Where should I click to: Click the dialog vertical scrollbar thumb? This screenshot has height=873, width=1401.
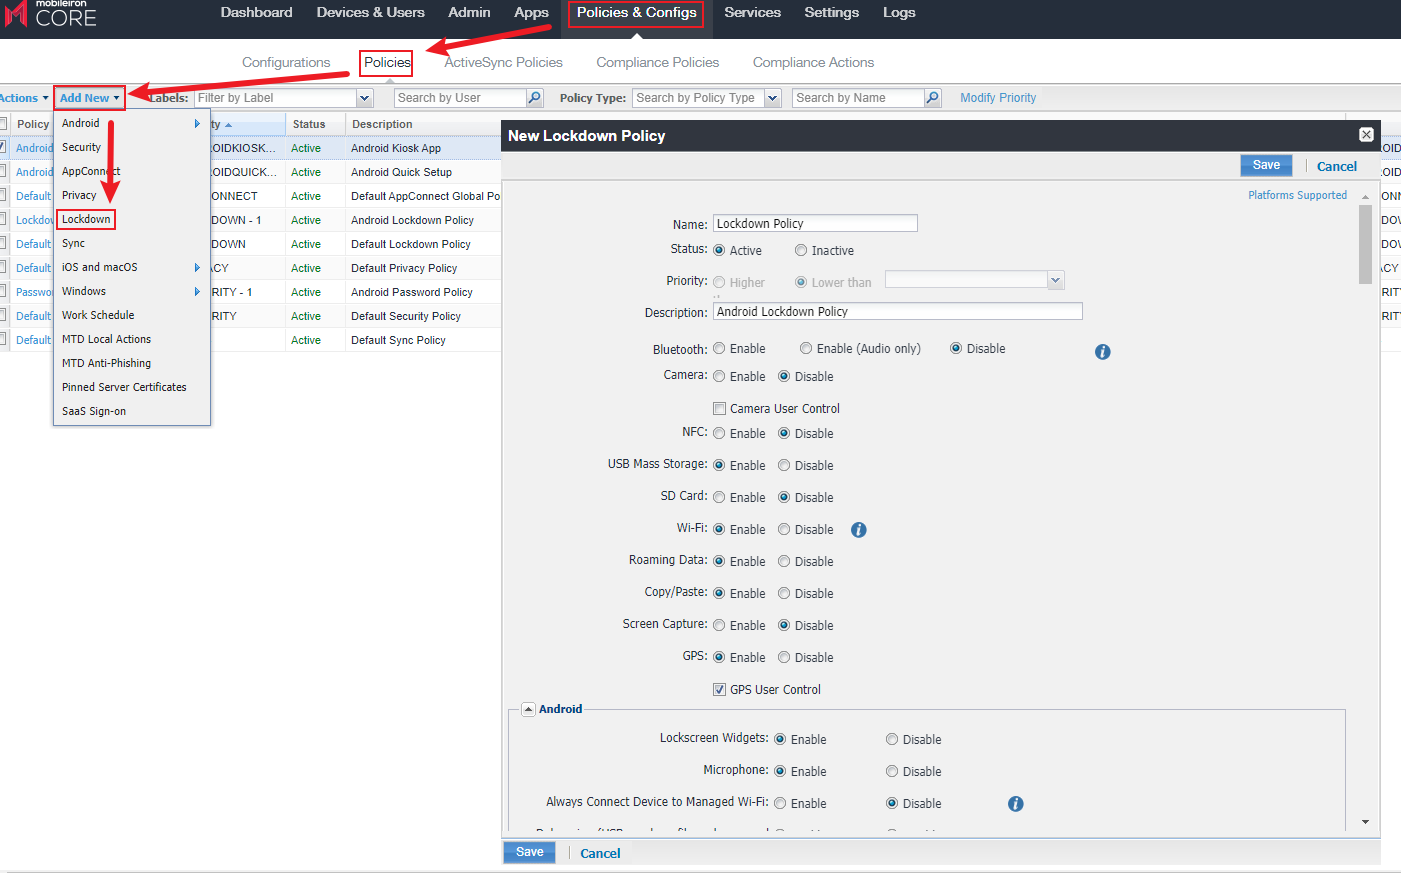click(x=1365, y=245)
